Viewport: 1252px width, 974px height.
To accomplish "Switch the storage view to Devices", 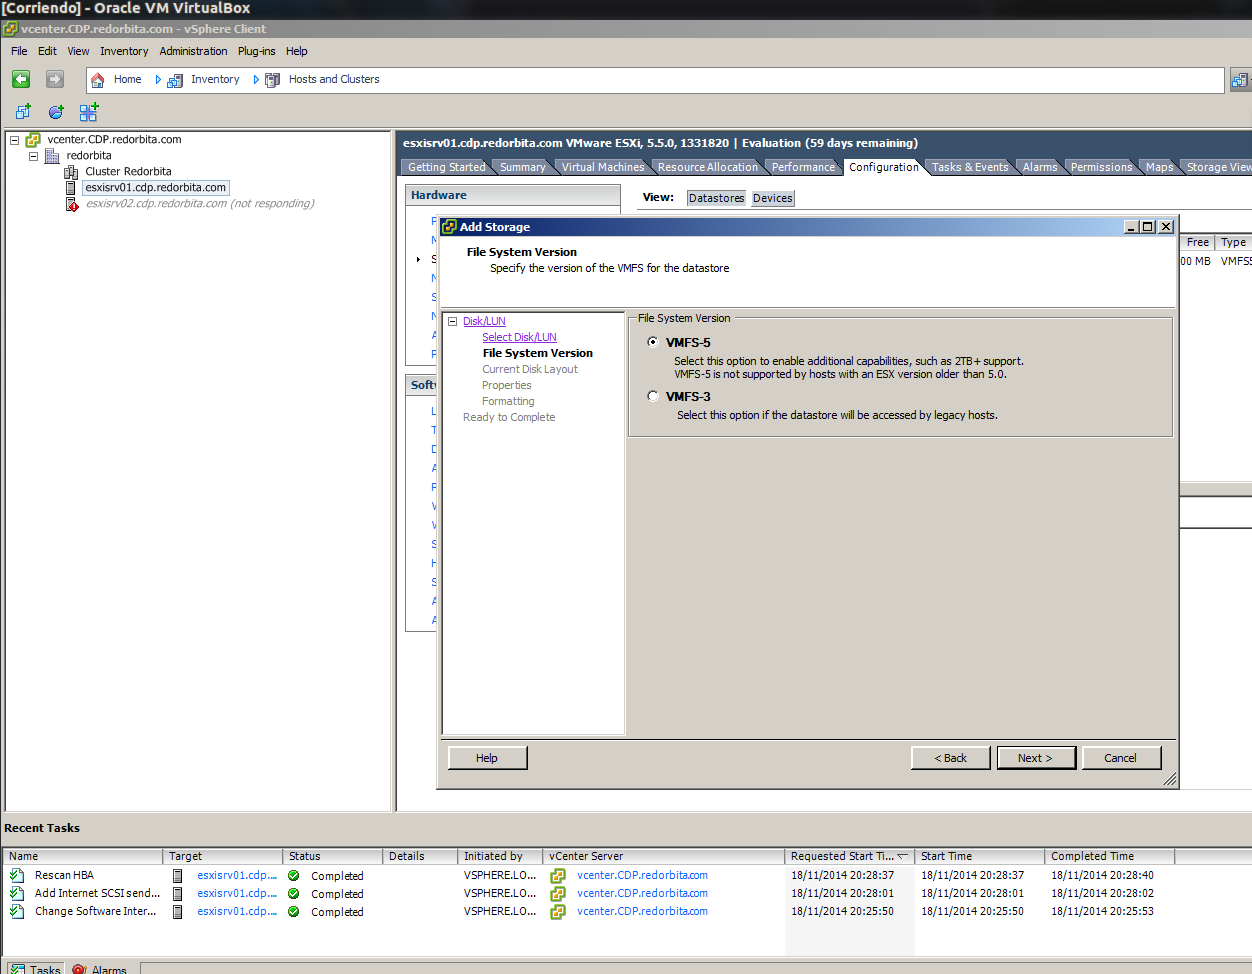I will tap(772, 198).
